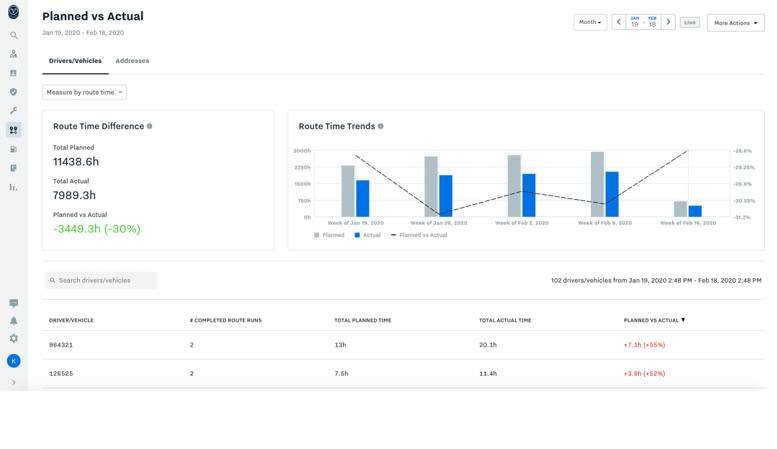Click the 11.4h total actual time cell
The height and width of the screenshot is (449, 777).
coord(488,374)
